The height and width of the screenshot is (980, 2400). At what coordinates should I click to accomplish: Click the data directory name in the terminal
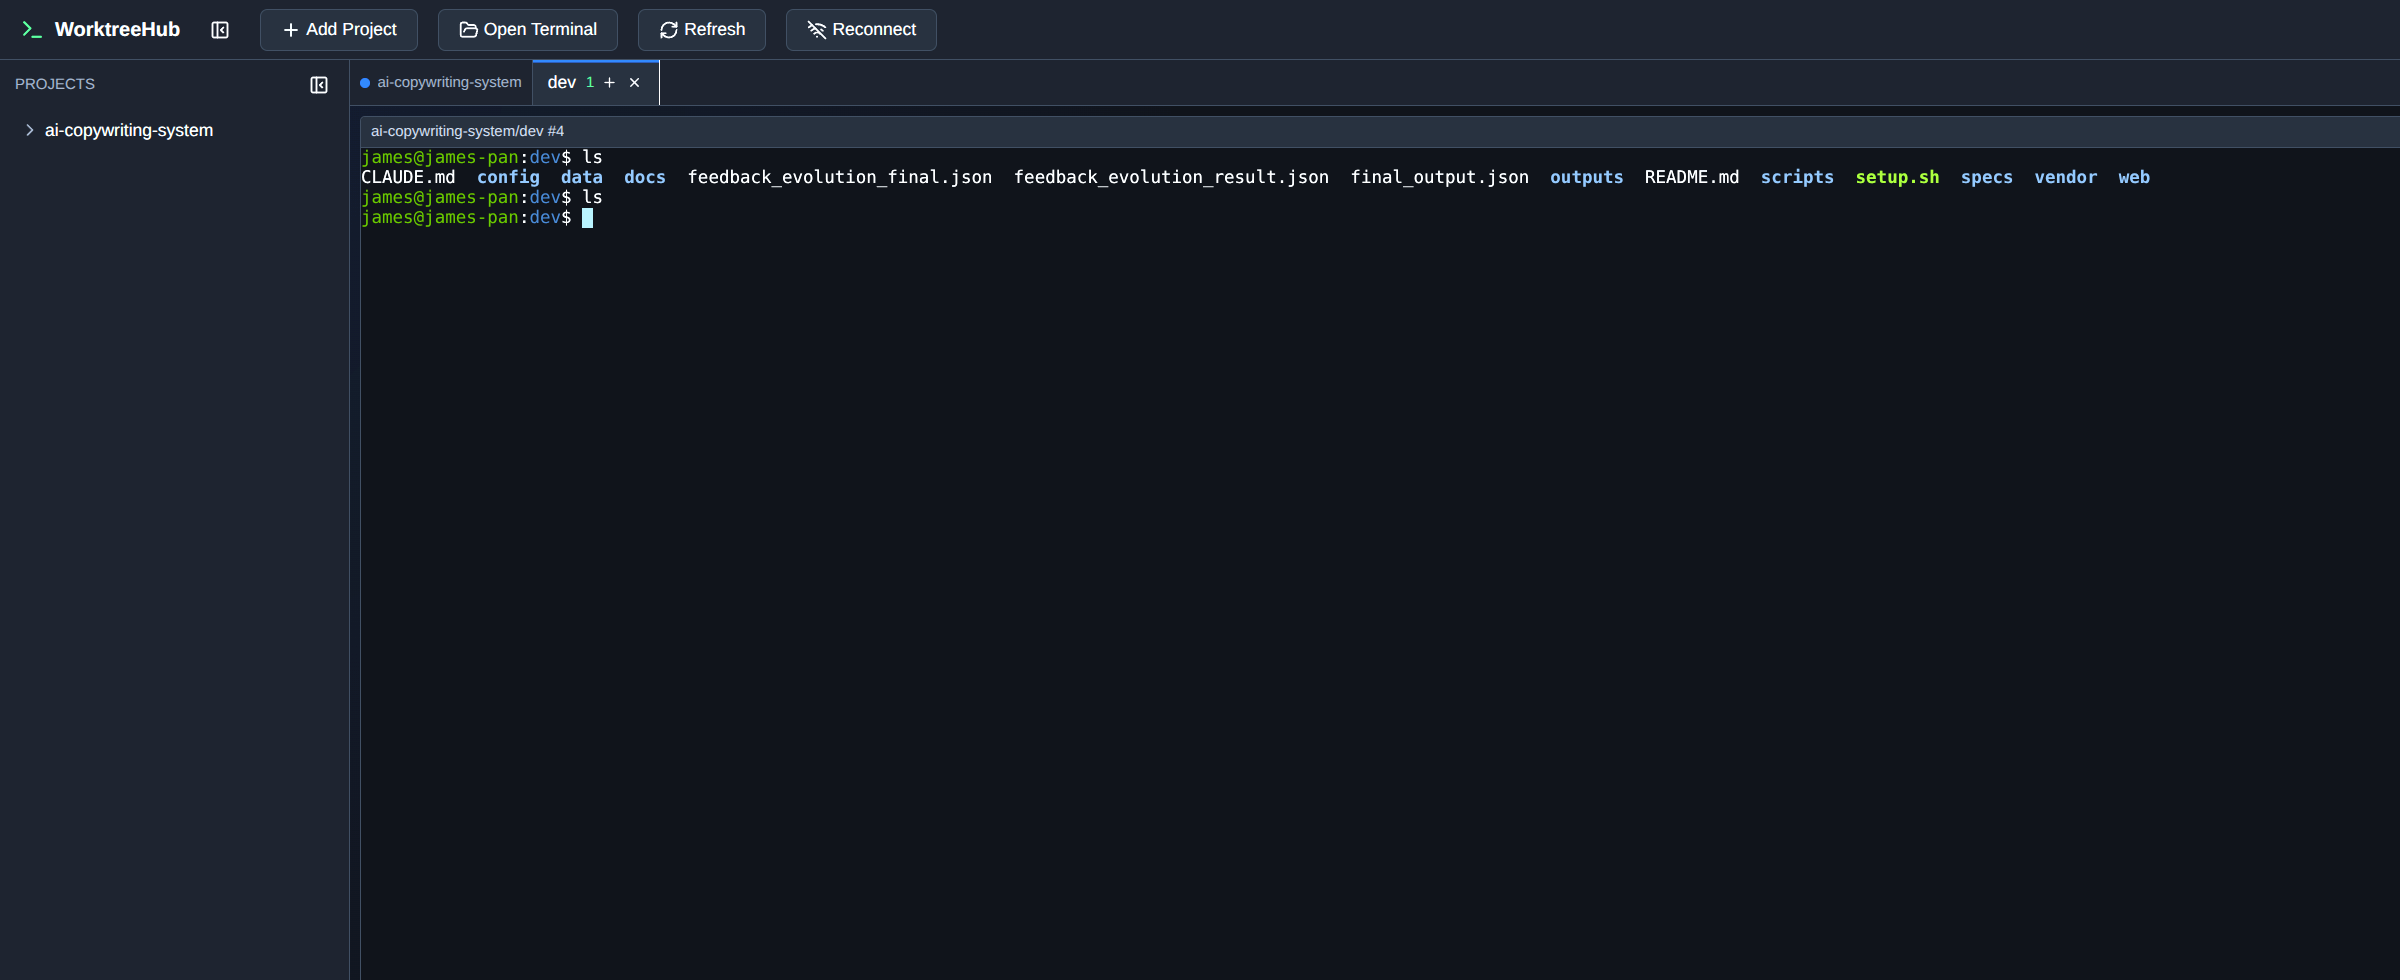point(582,177)
